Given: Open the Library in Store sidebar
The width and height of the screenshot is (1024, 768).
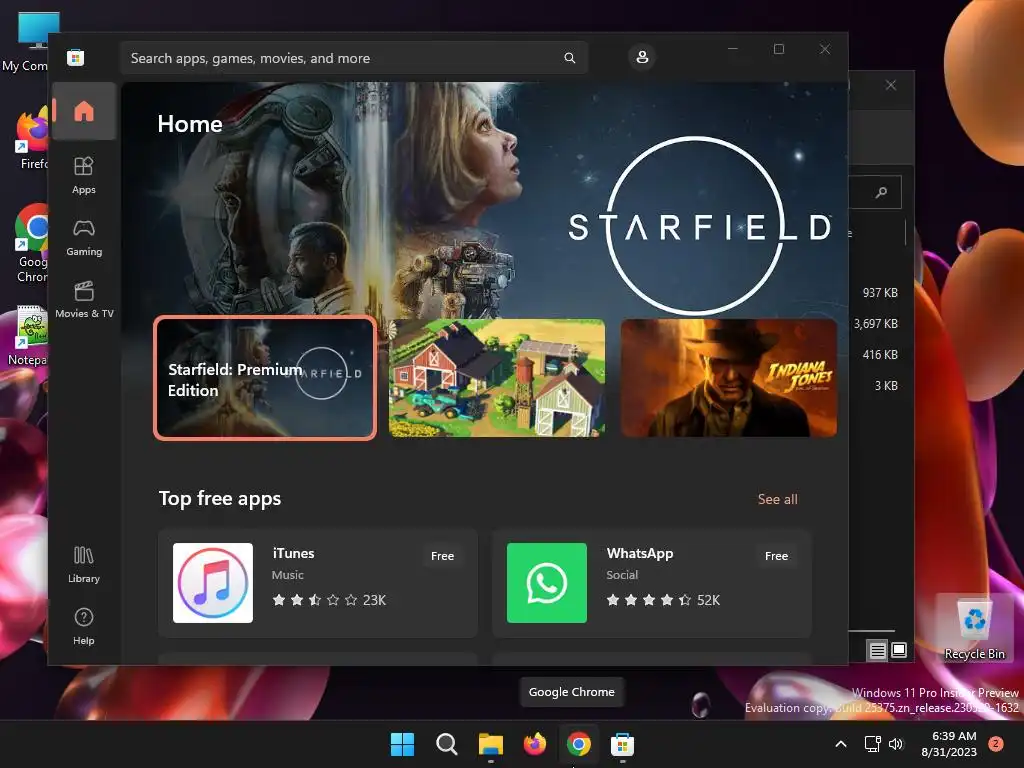Looking at the screenshot, I should [84, 564].
